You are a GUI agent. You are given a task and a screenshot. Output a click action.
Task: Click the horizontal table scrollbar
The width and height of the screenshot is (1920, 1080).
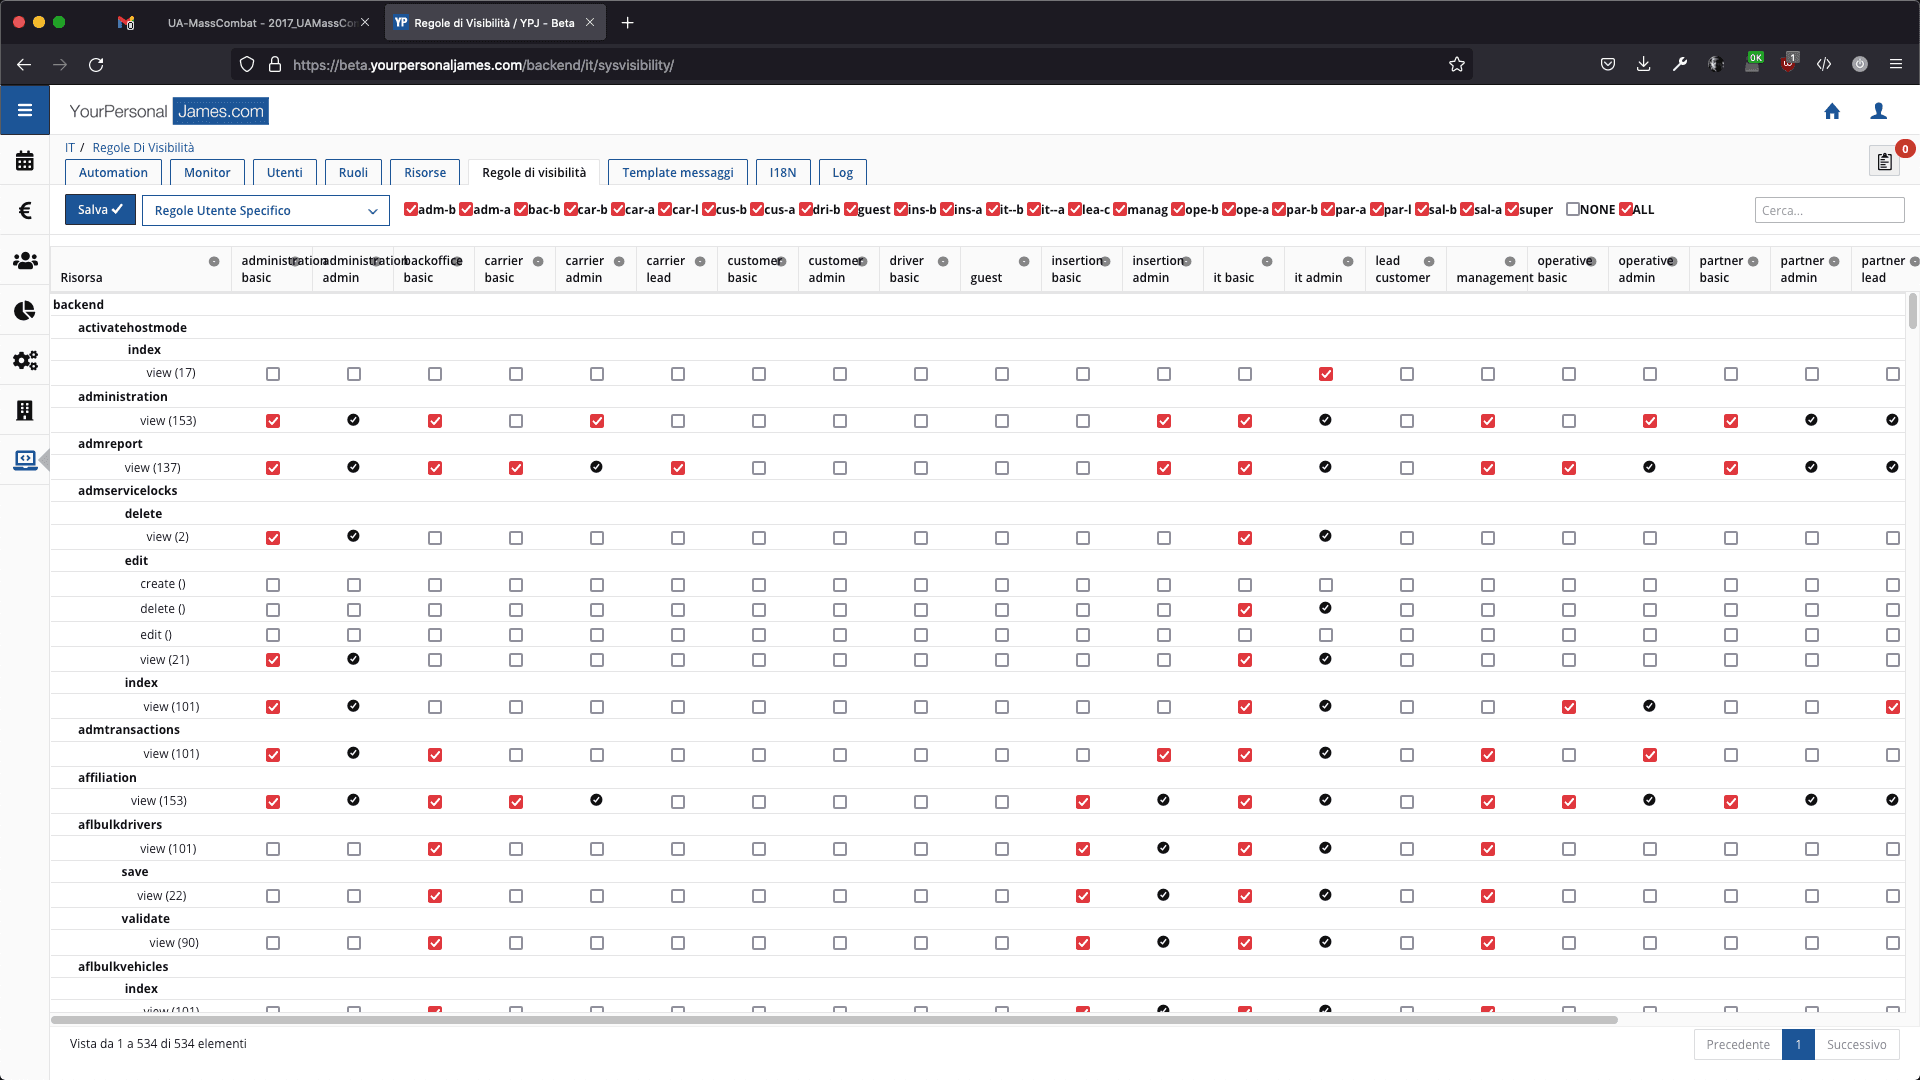coord(834,1020)
